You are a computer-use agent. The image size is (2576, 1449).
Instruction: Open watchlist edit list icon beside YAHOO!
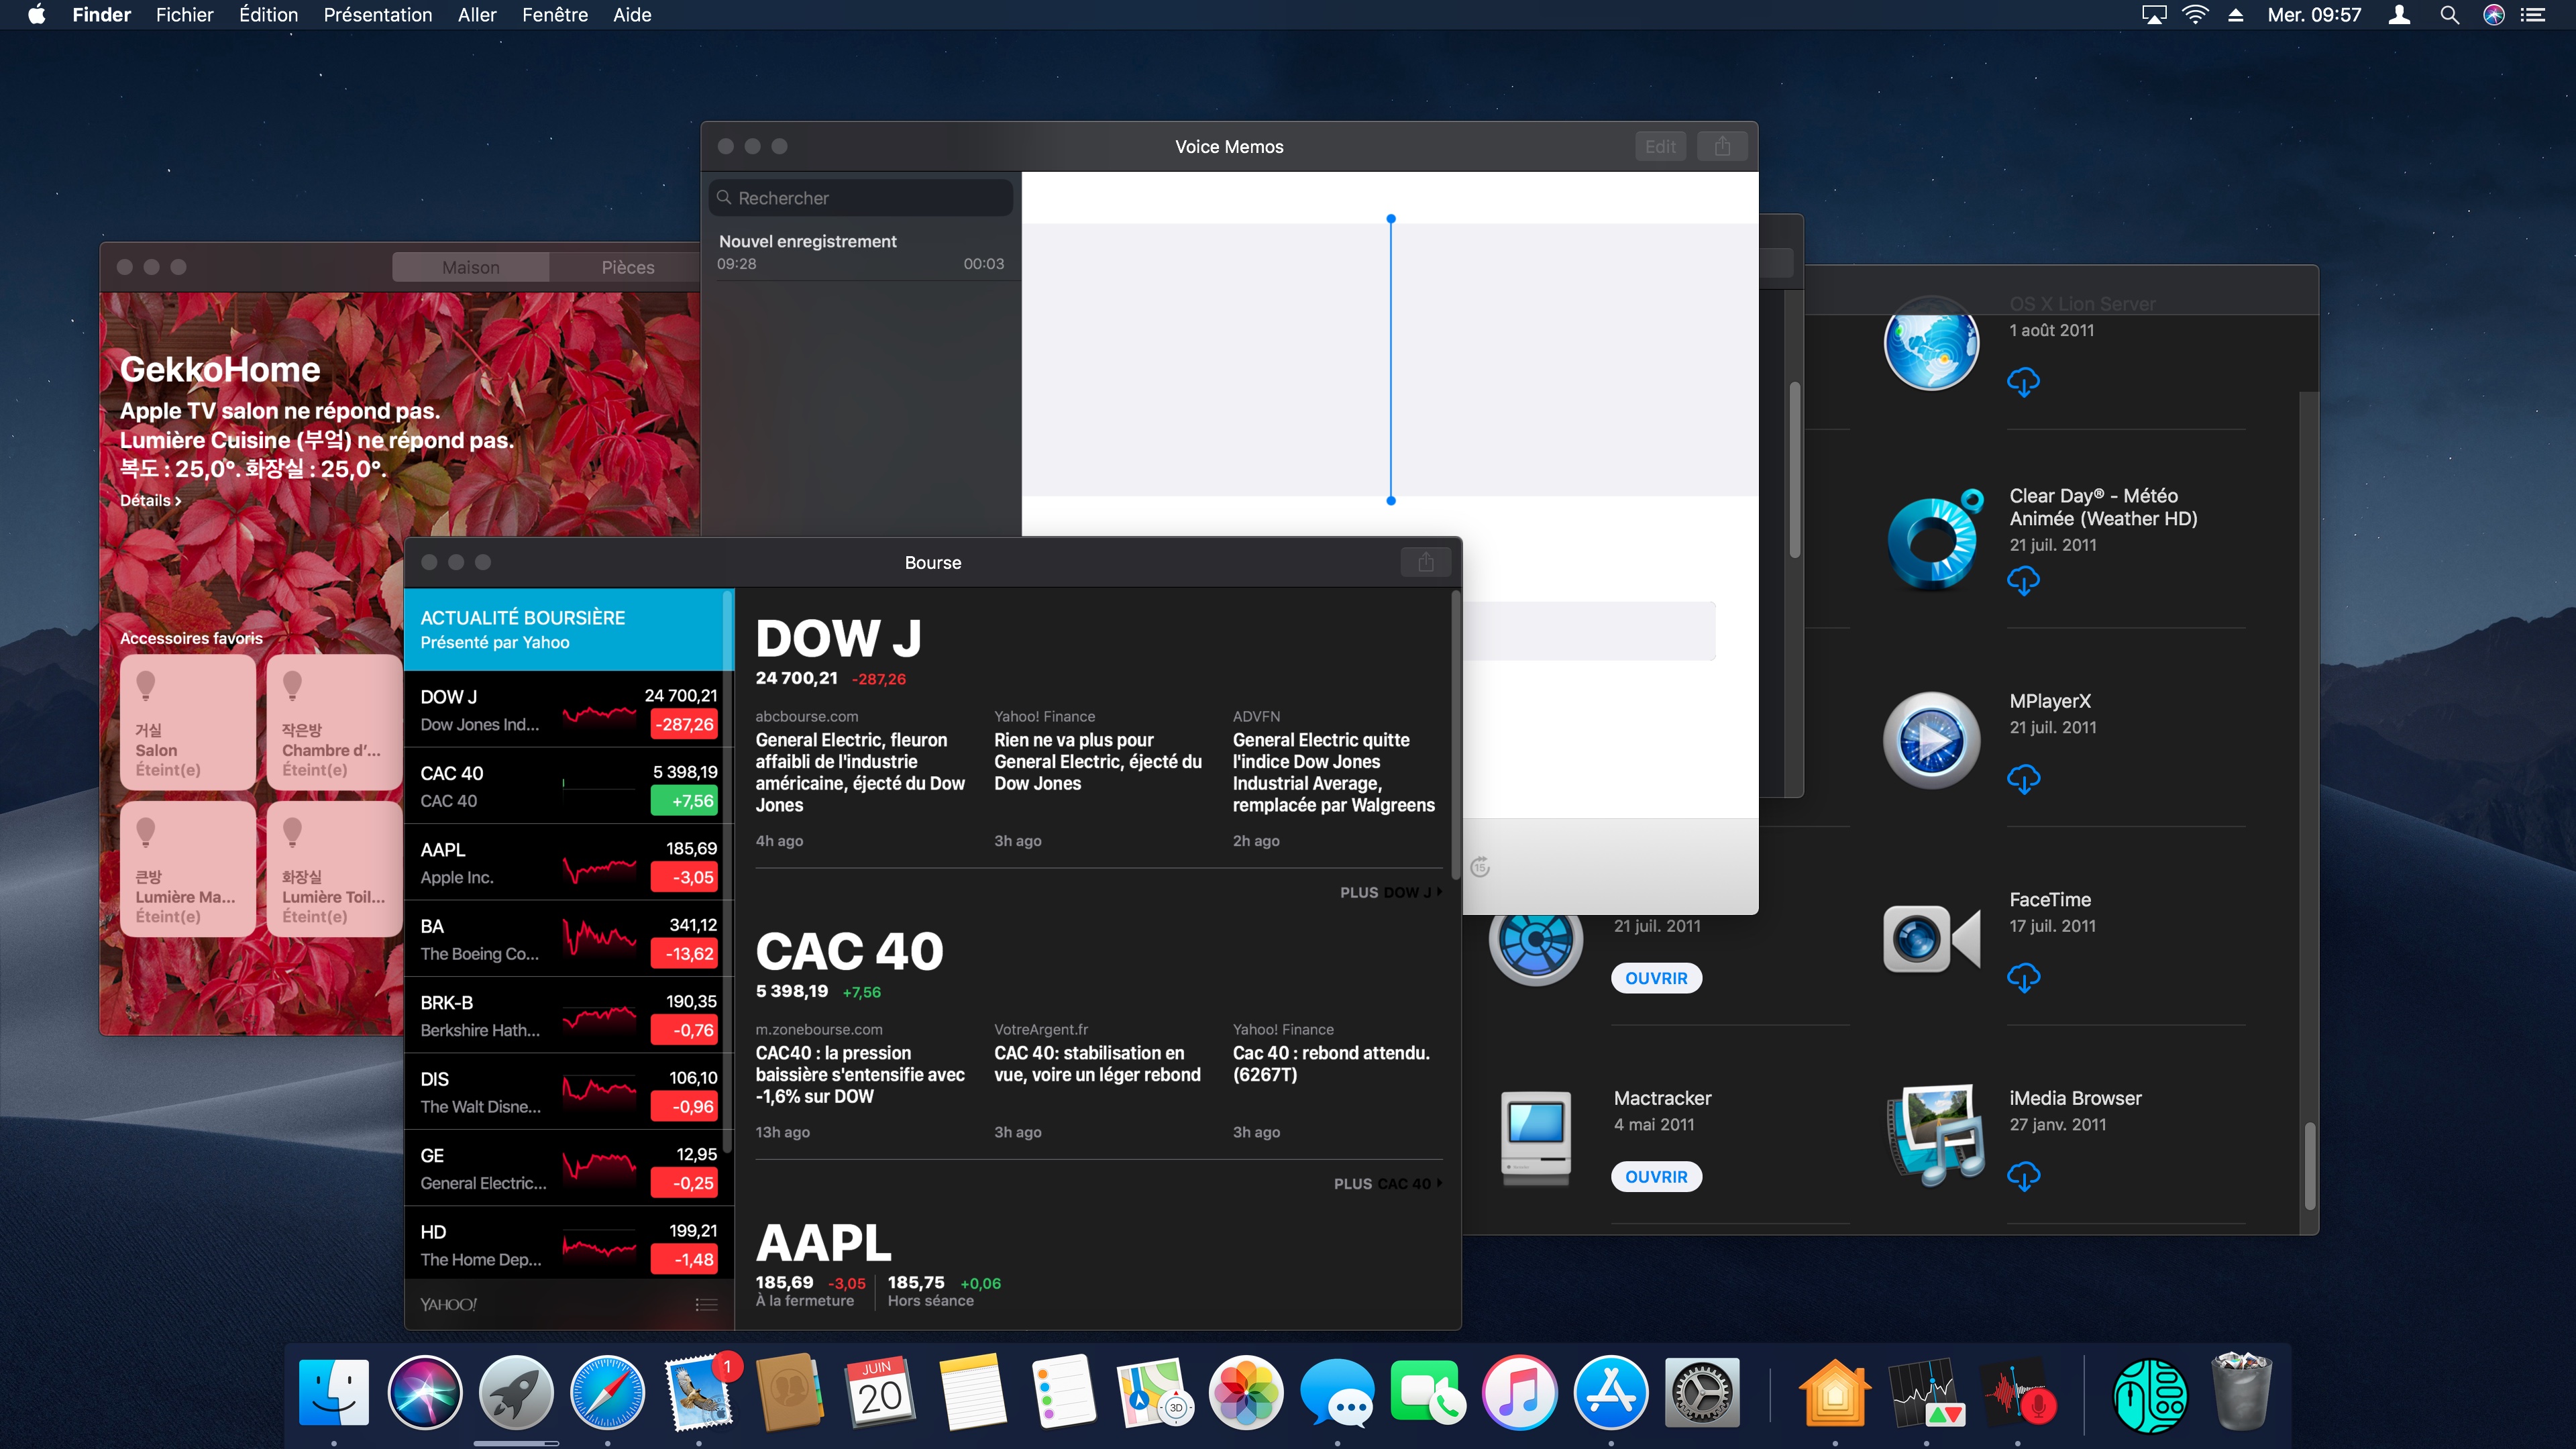pos(707,1304)
